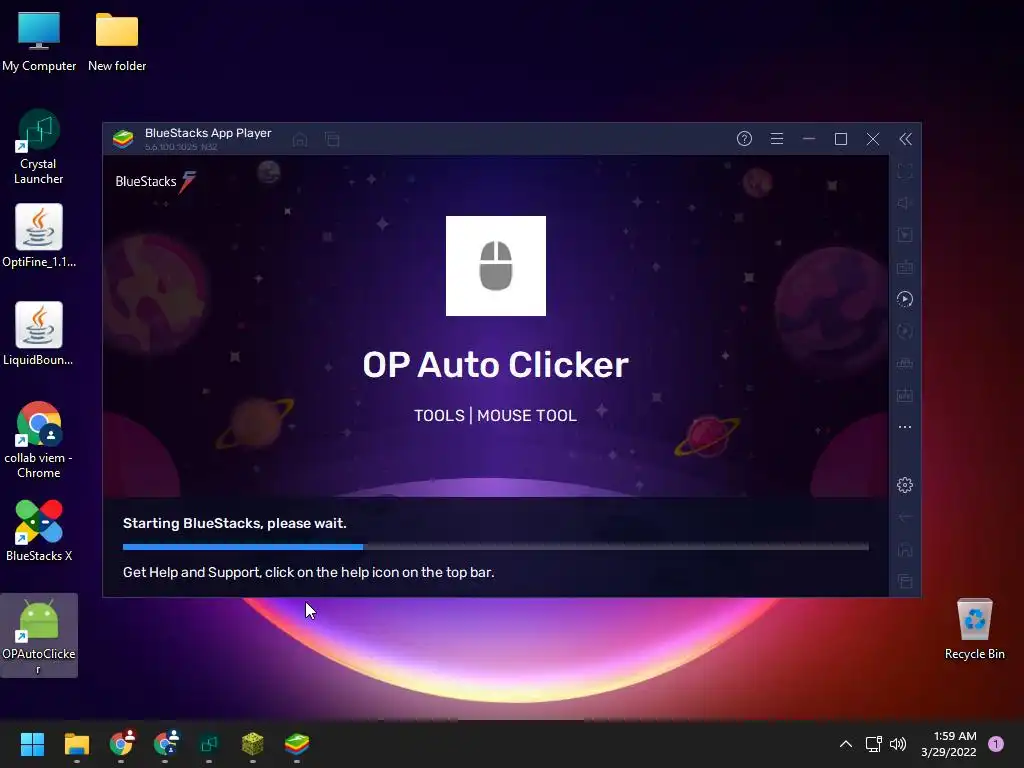Select the Recycle Bin desktop icon
The image size is (1024, 768).
(974, 629)
